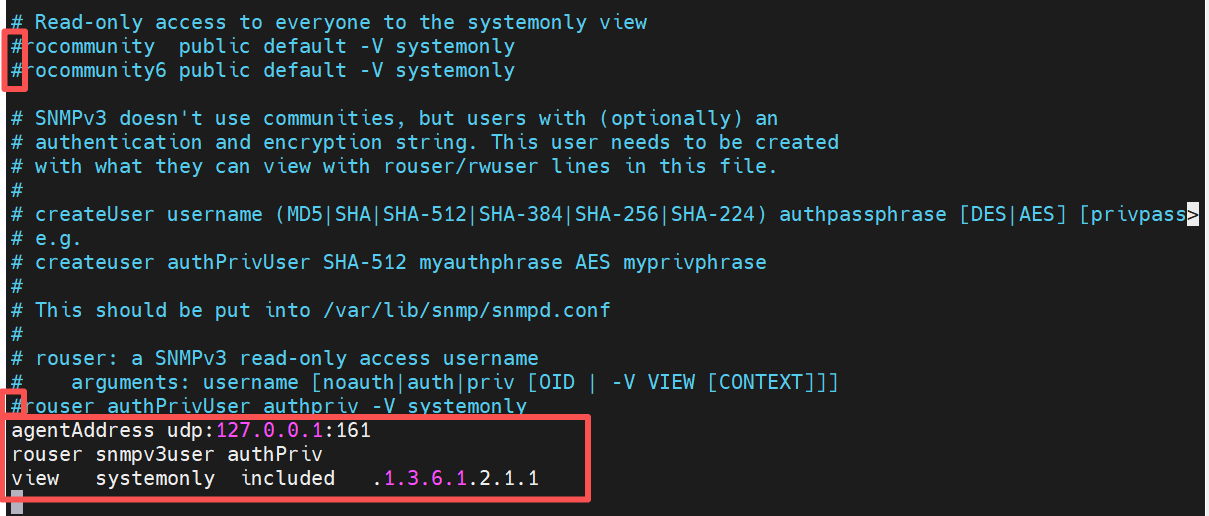
Task: Click the /var/lib/snmp/snmpd.conf path
Action: 466,310
